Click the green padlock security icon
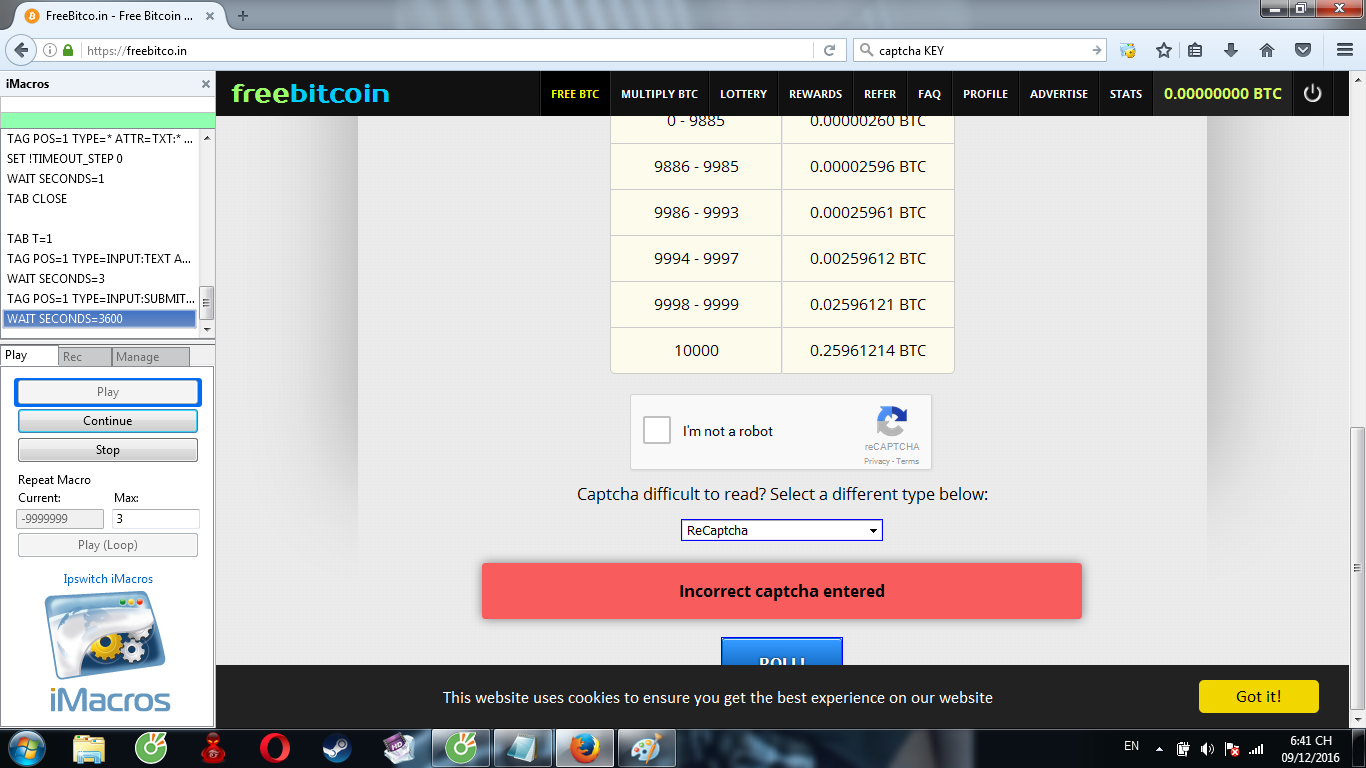 pos(68,50)
